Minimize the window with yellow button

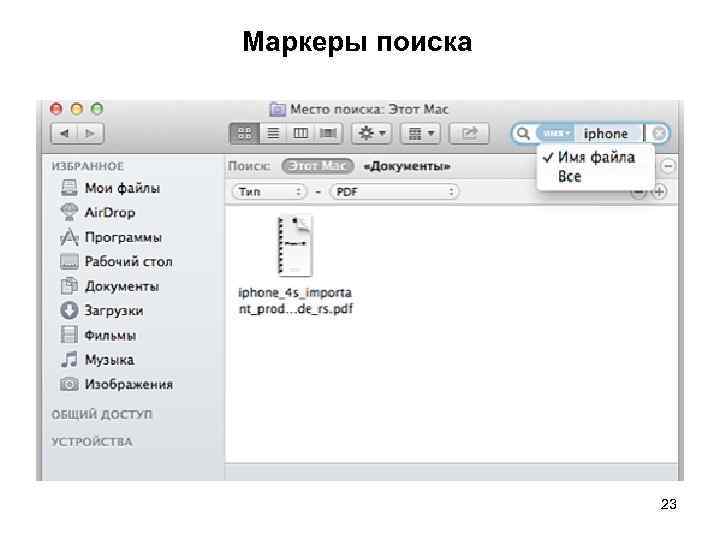(77, 109)
